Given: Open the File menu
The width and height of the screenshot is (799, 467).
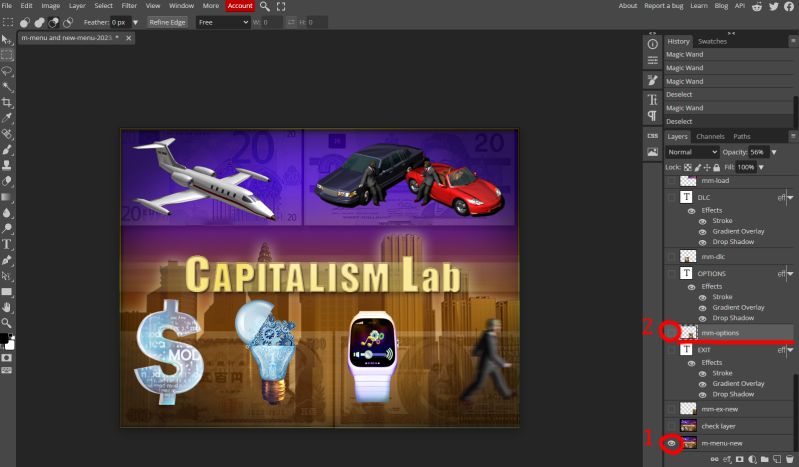Looking at the screenshot, I should [7, 6].
